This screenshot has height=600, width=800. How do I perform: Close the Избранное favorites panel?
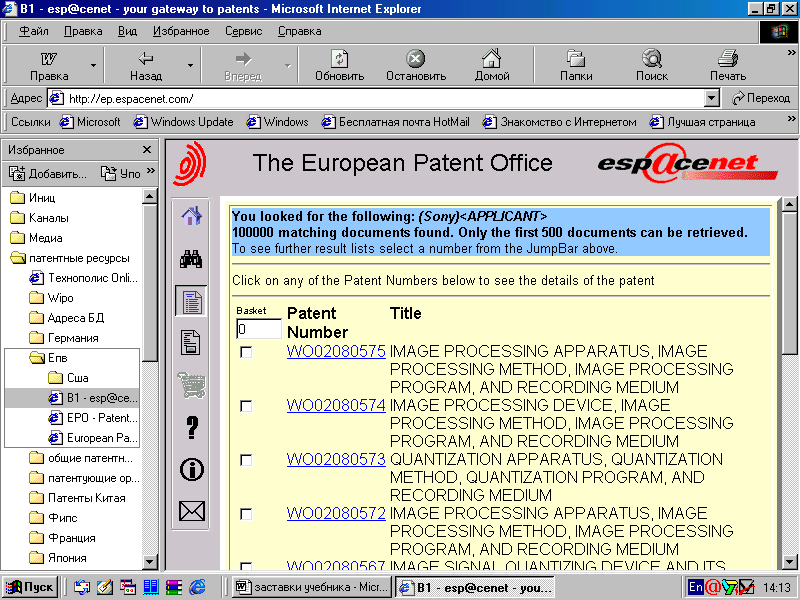147,149
